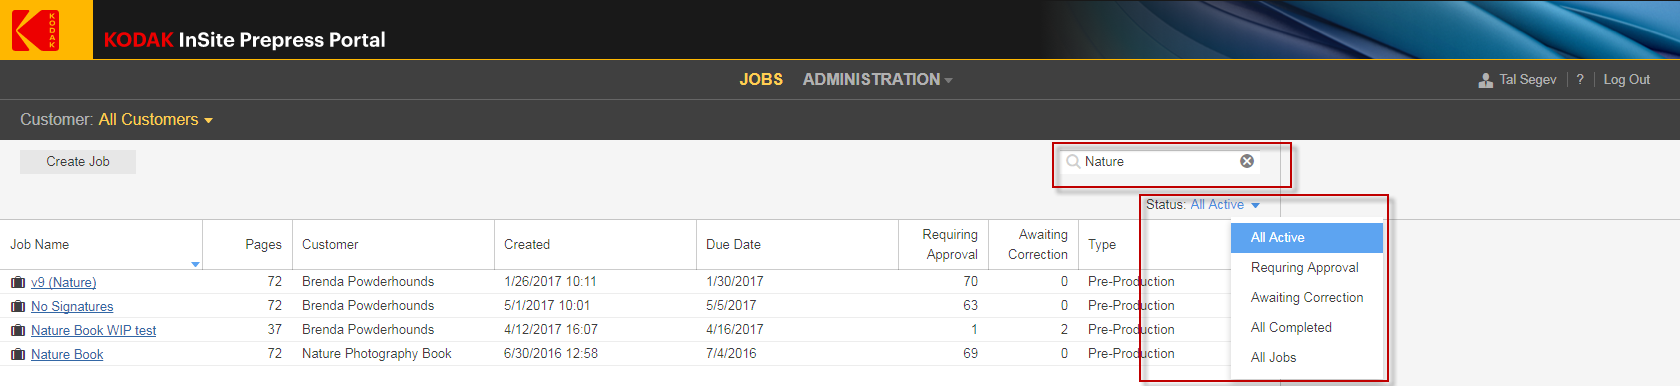
Task: Clear the Nature search text
Action: click(x=1247, y=161)
